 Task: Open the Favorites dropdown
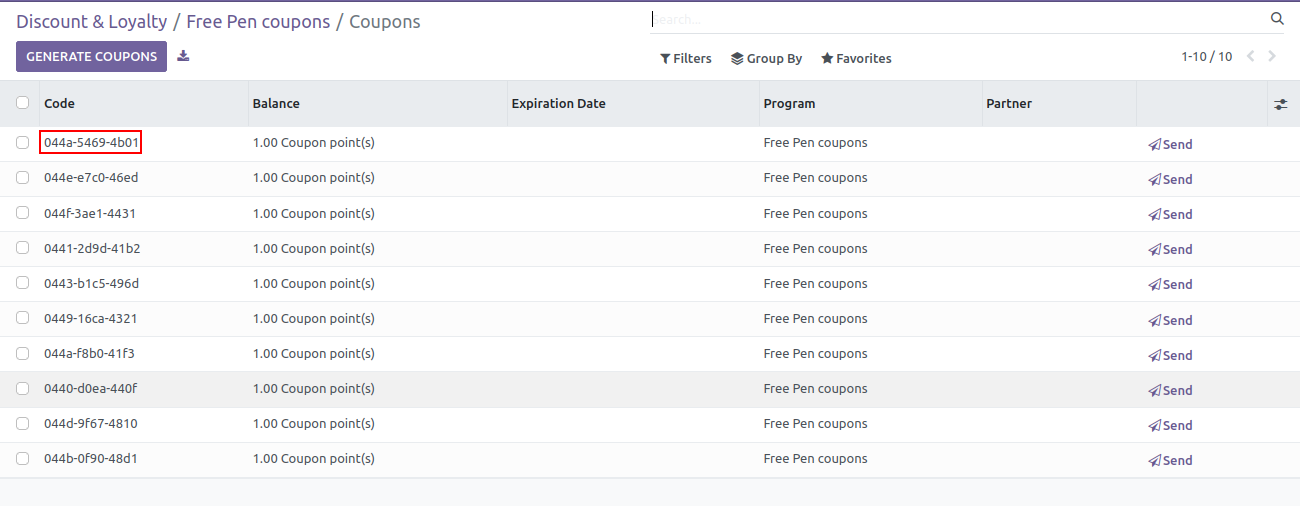click(856, 59)
